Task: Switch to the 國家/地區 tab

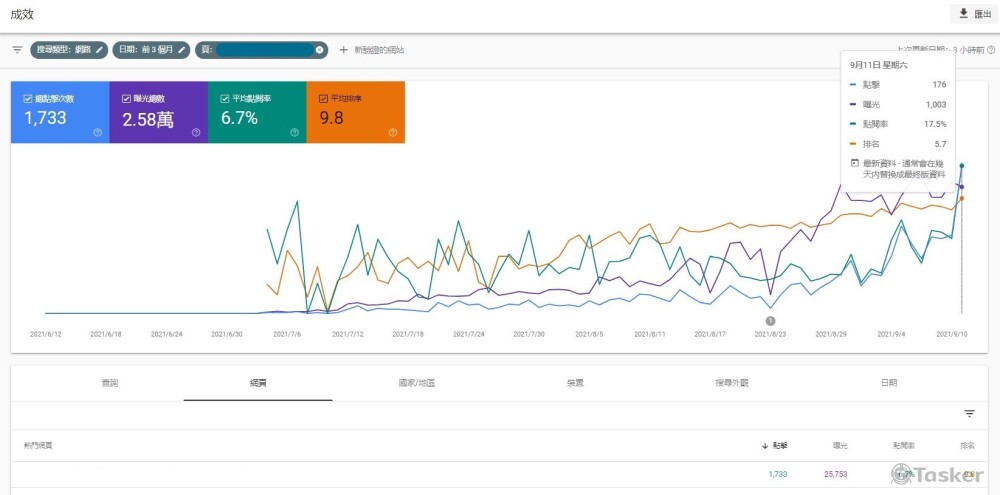Action: 417,383
